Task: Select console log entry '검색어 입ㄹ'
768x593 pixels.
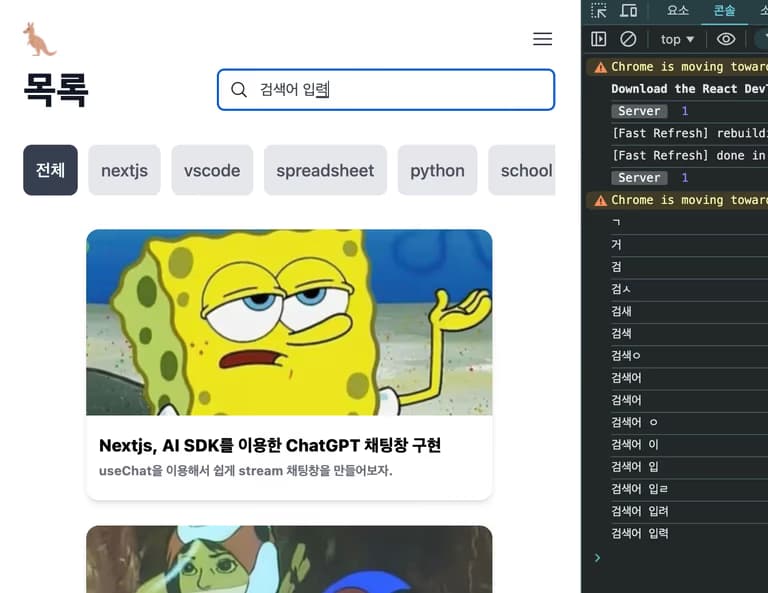Action: click(640, 489)
